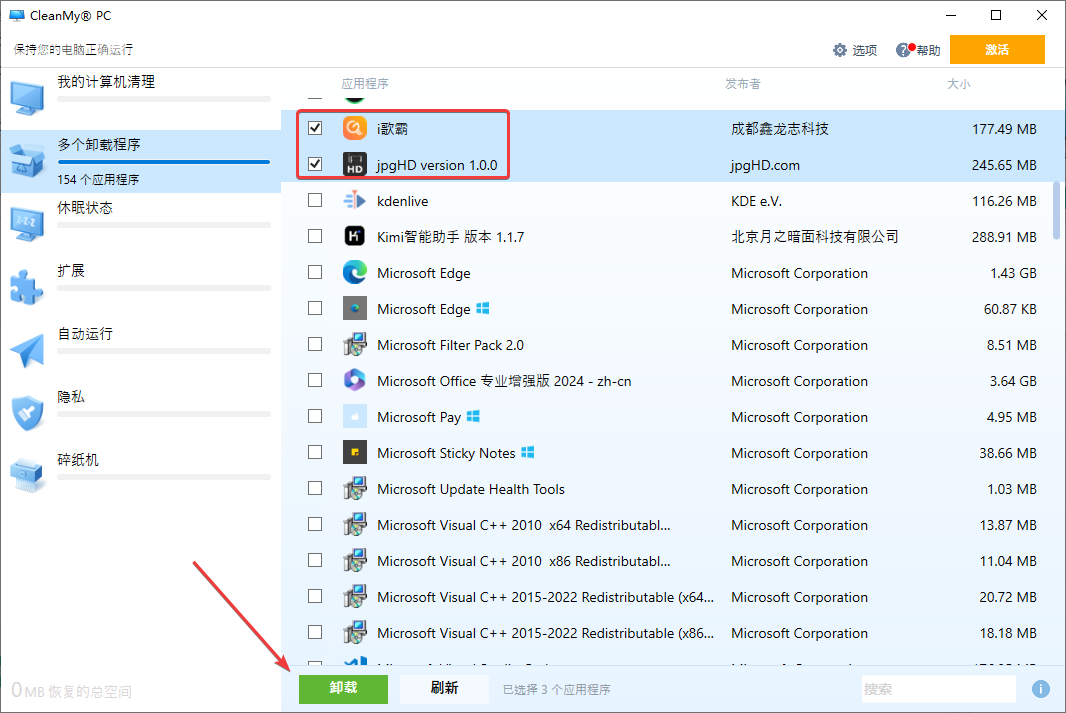Sort by 发布者 column header

[x=742, y=84]
